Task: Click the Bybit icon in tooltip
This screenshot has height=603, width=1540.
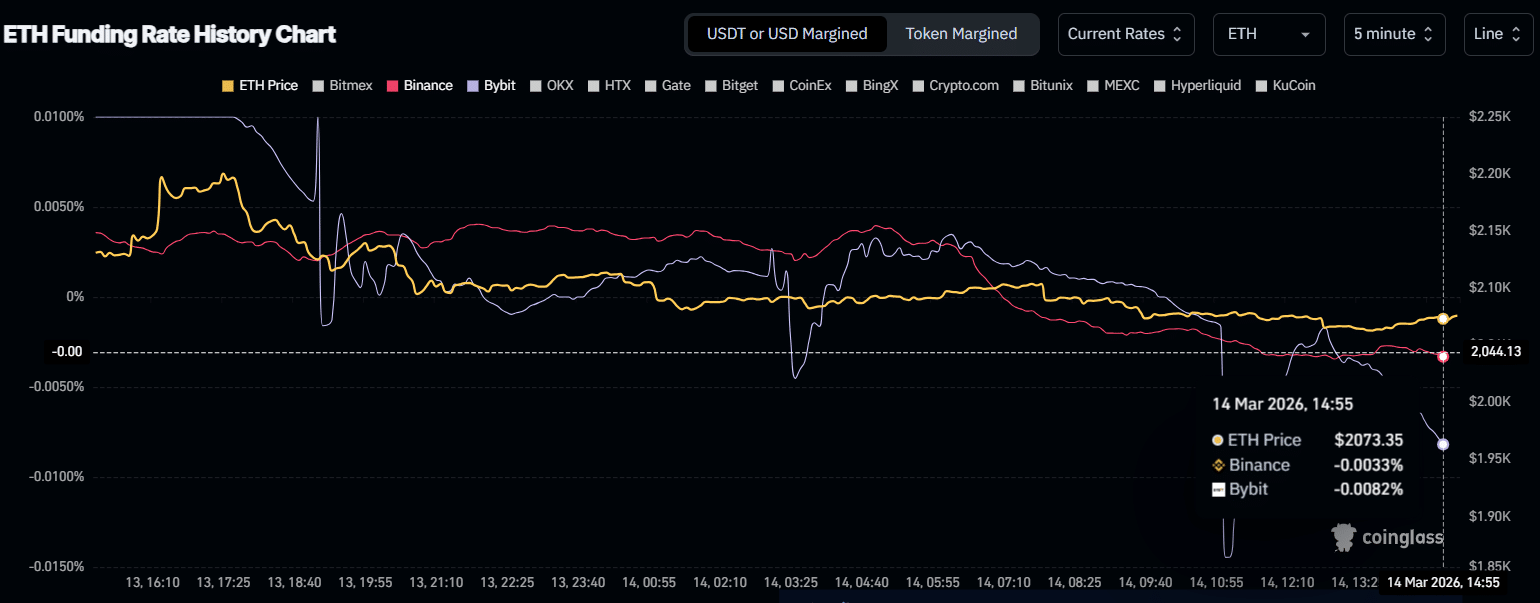Action: click(x=1217, y=490)
